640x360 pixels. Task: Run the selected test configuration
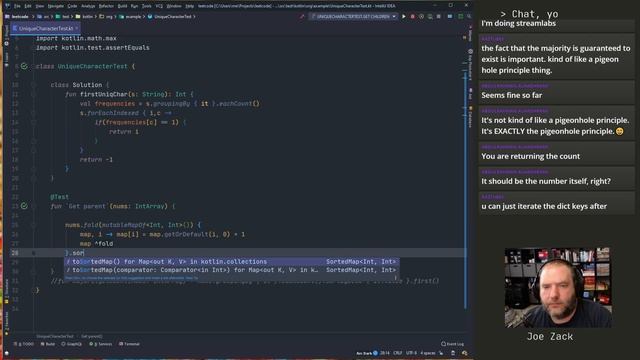404,16
